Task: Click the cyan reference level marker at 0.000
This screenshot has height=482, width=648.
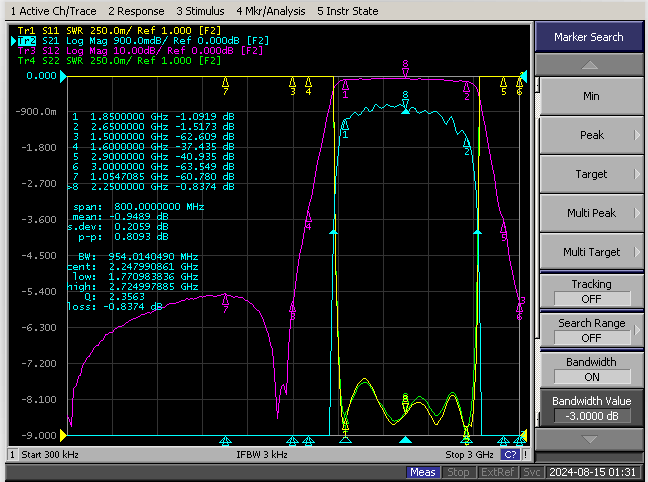Action: click(x=63, y=76)
